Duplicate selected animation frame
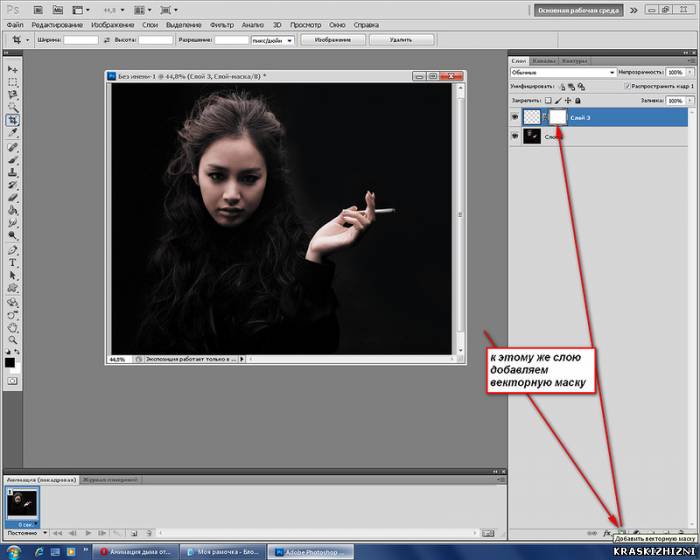 pyautogui.click(x=133, y=533)
